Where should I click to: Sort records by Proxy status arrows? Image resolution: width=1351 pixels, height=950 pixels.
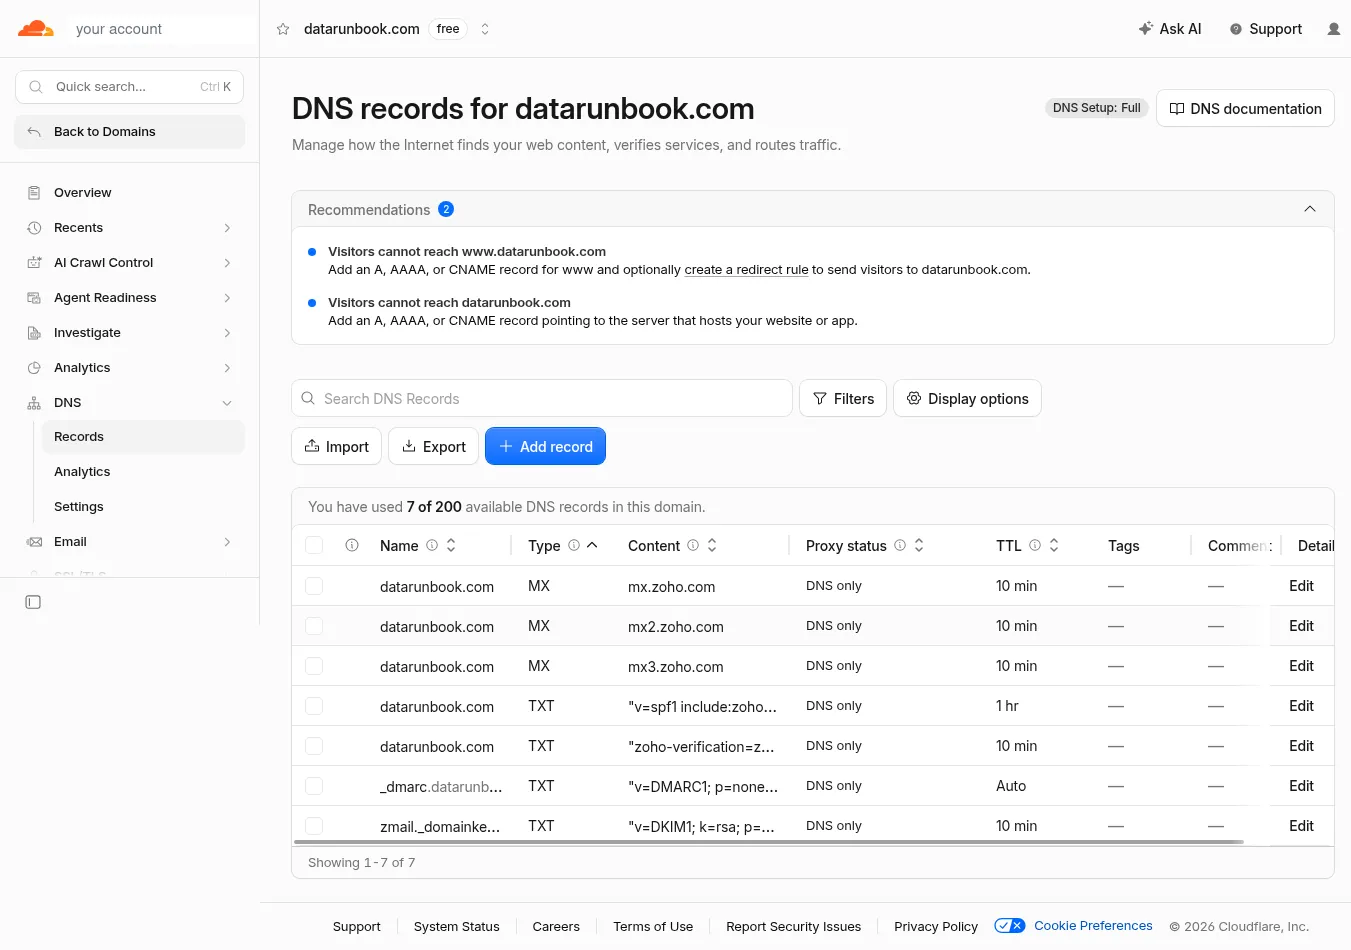point(919,545)
